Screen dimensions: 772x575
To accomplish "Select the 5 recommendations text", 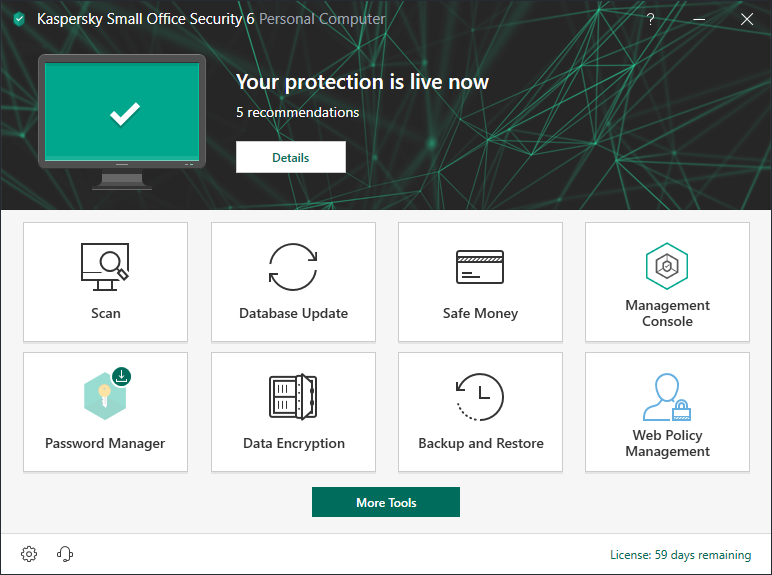I will pyautogui.click(x=297, y=113).
